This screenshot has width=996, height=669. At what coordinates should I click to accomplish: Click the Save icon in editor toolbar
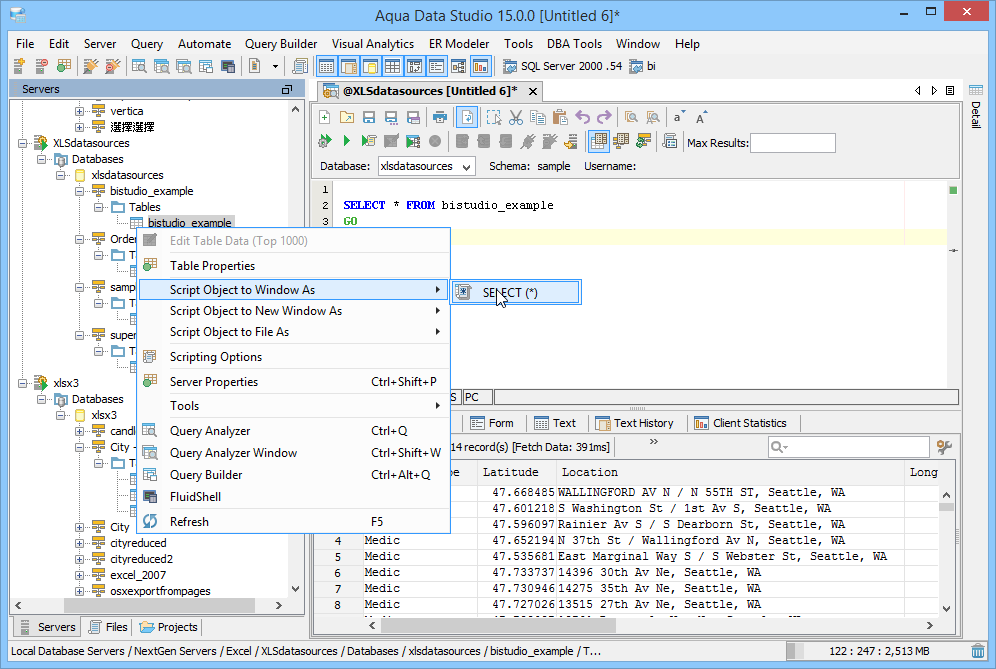(x=369, y=117)
